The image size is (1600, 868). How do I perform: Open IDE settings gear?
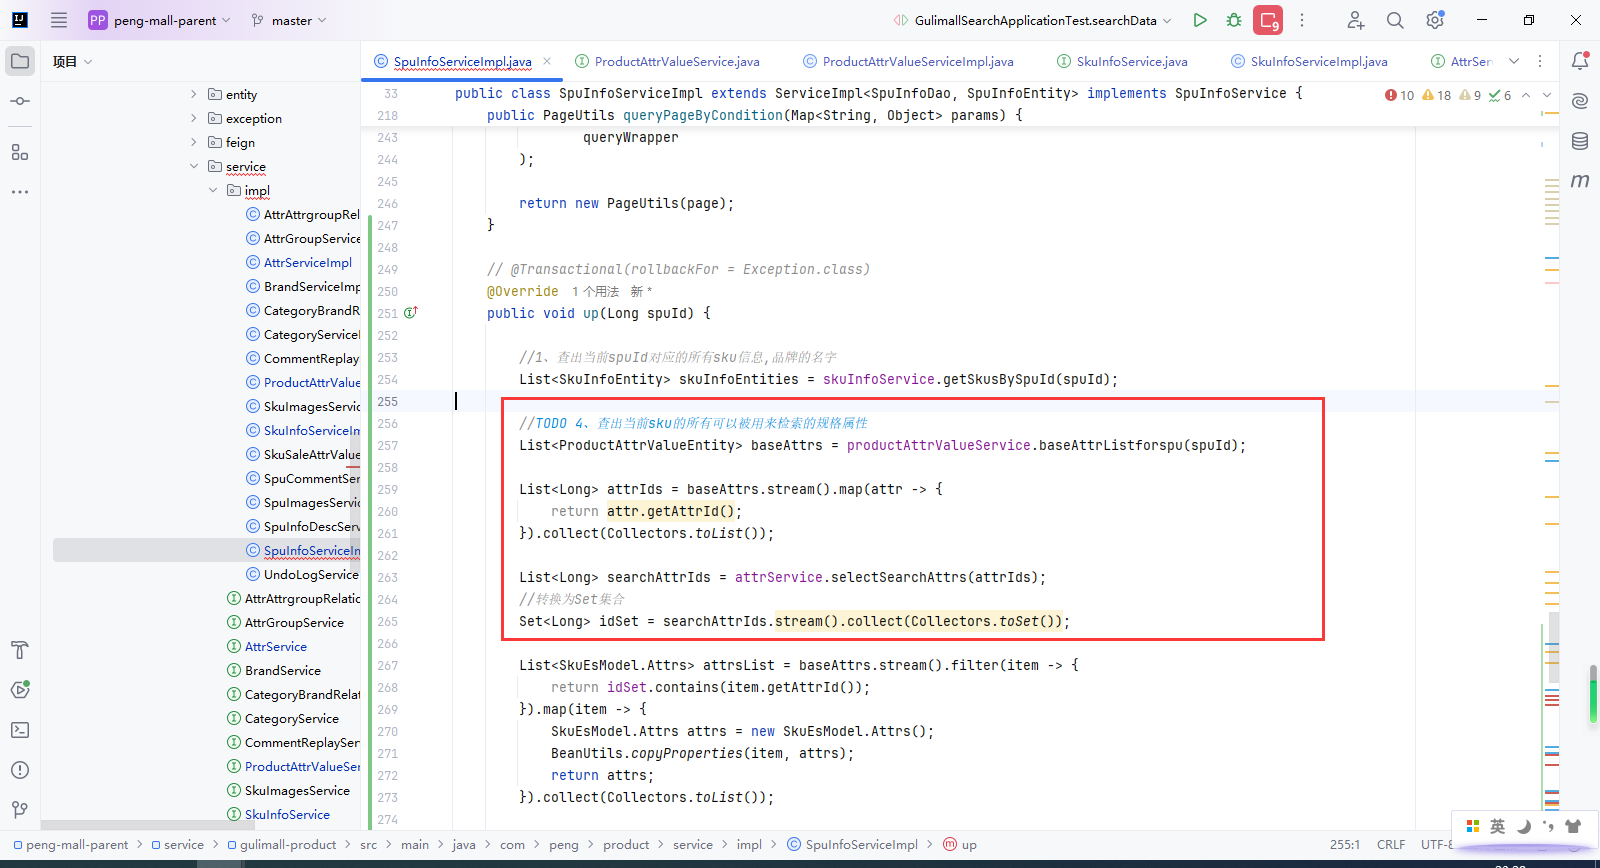pyautogui.click(x=1435, y=20)
